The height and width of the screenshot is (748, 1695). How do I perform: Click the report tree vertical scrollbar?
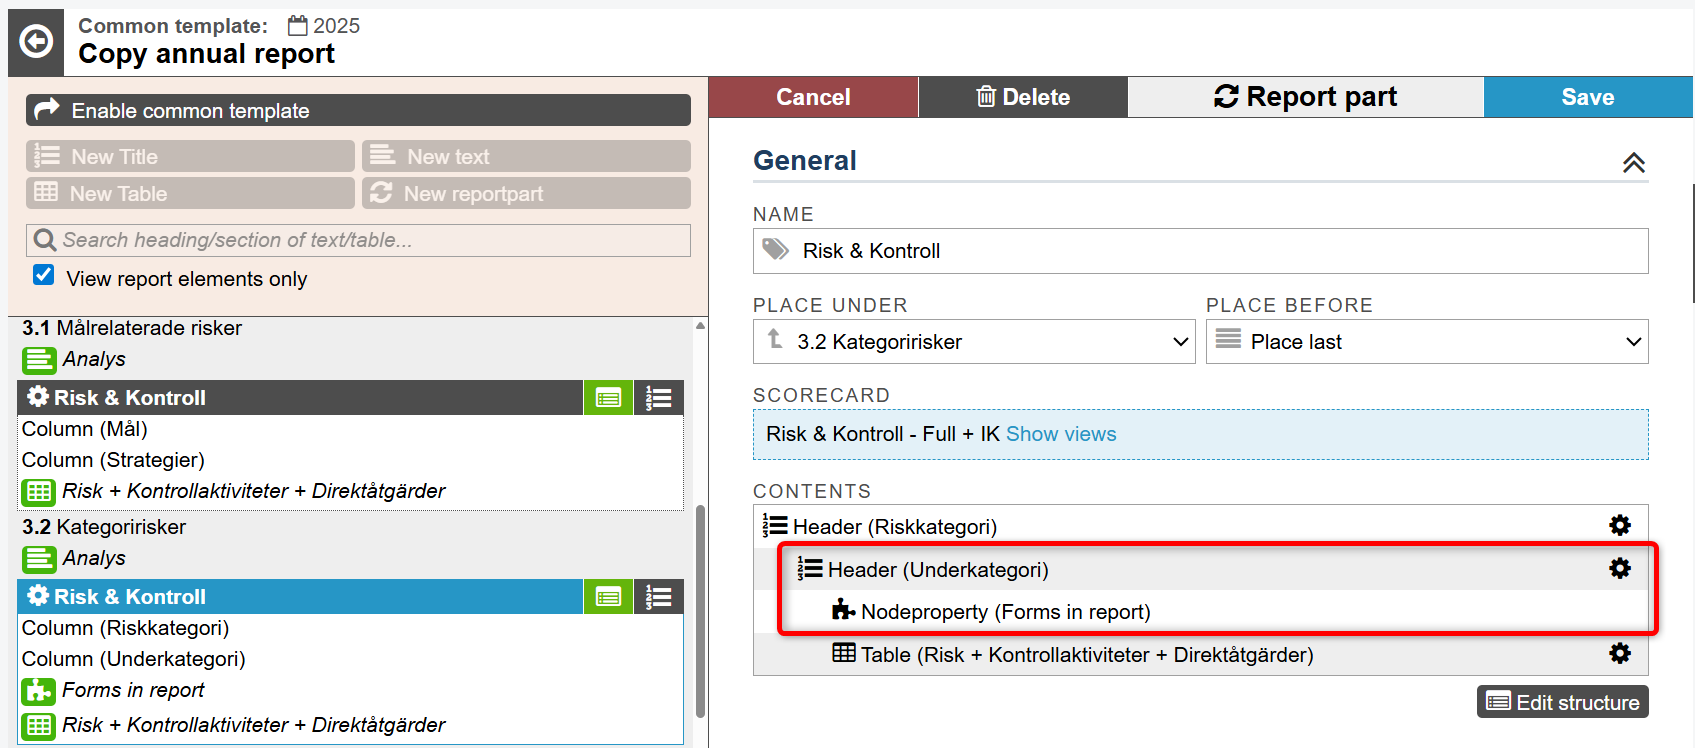click(x=700, y=610)
